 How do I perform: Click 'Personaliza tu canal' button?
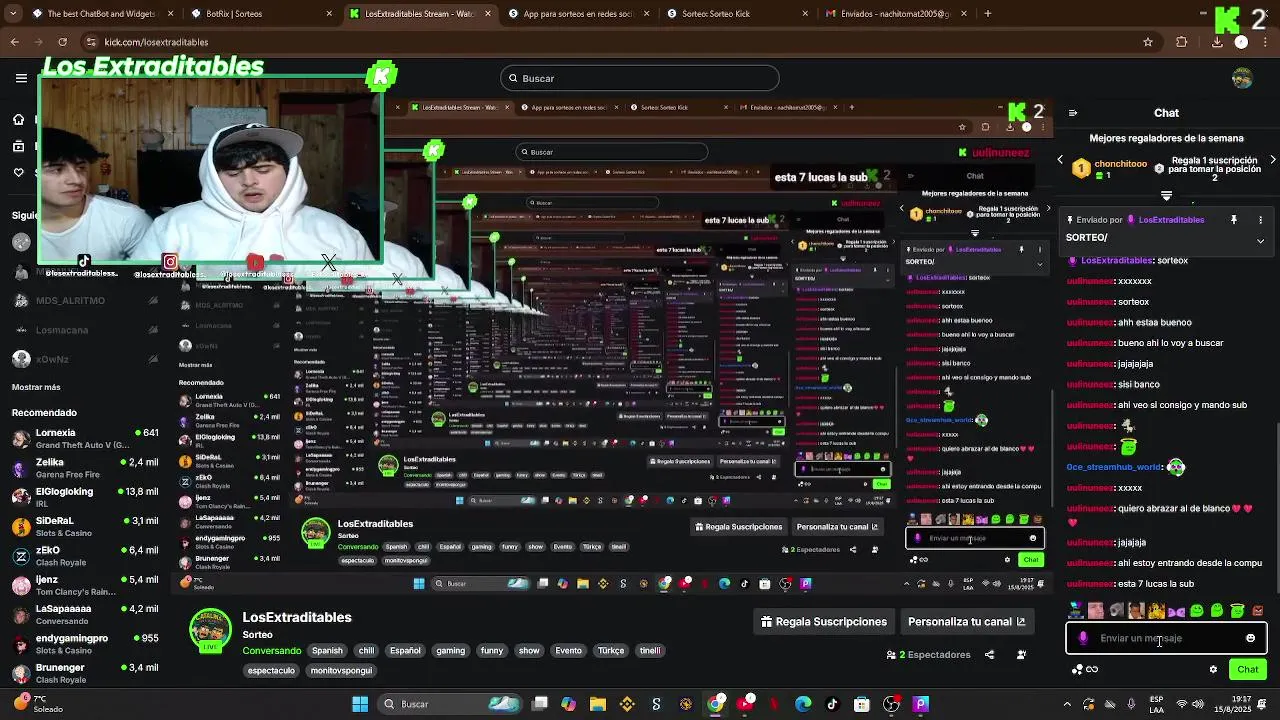pos(966,622)
